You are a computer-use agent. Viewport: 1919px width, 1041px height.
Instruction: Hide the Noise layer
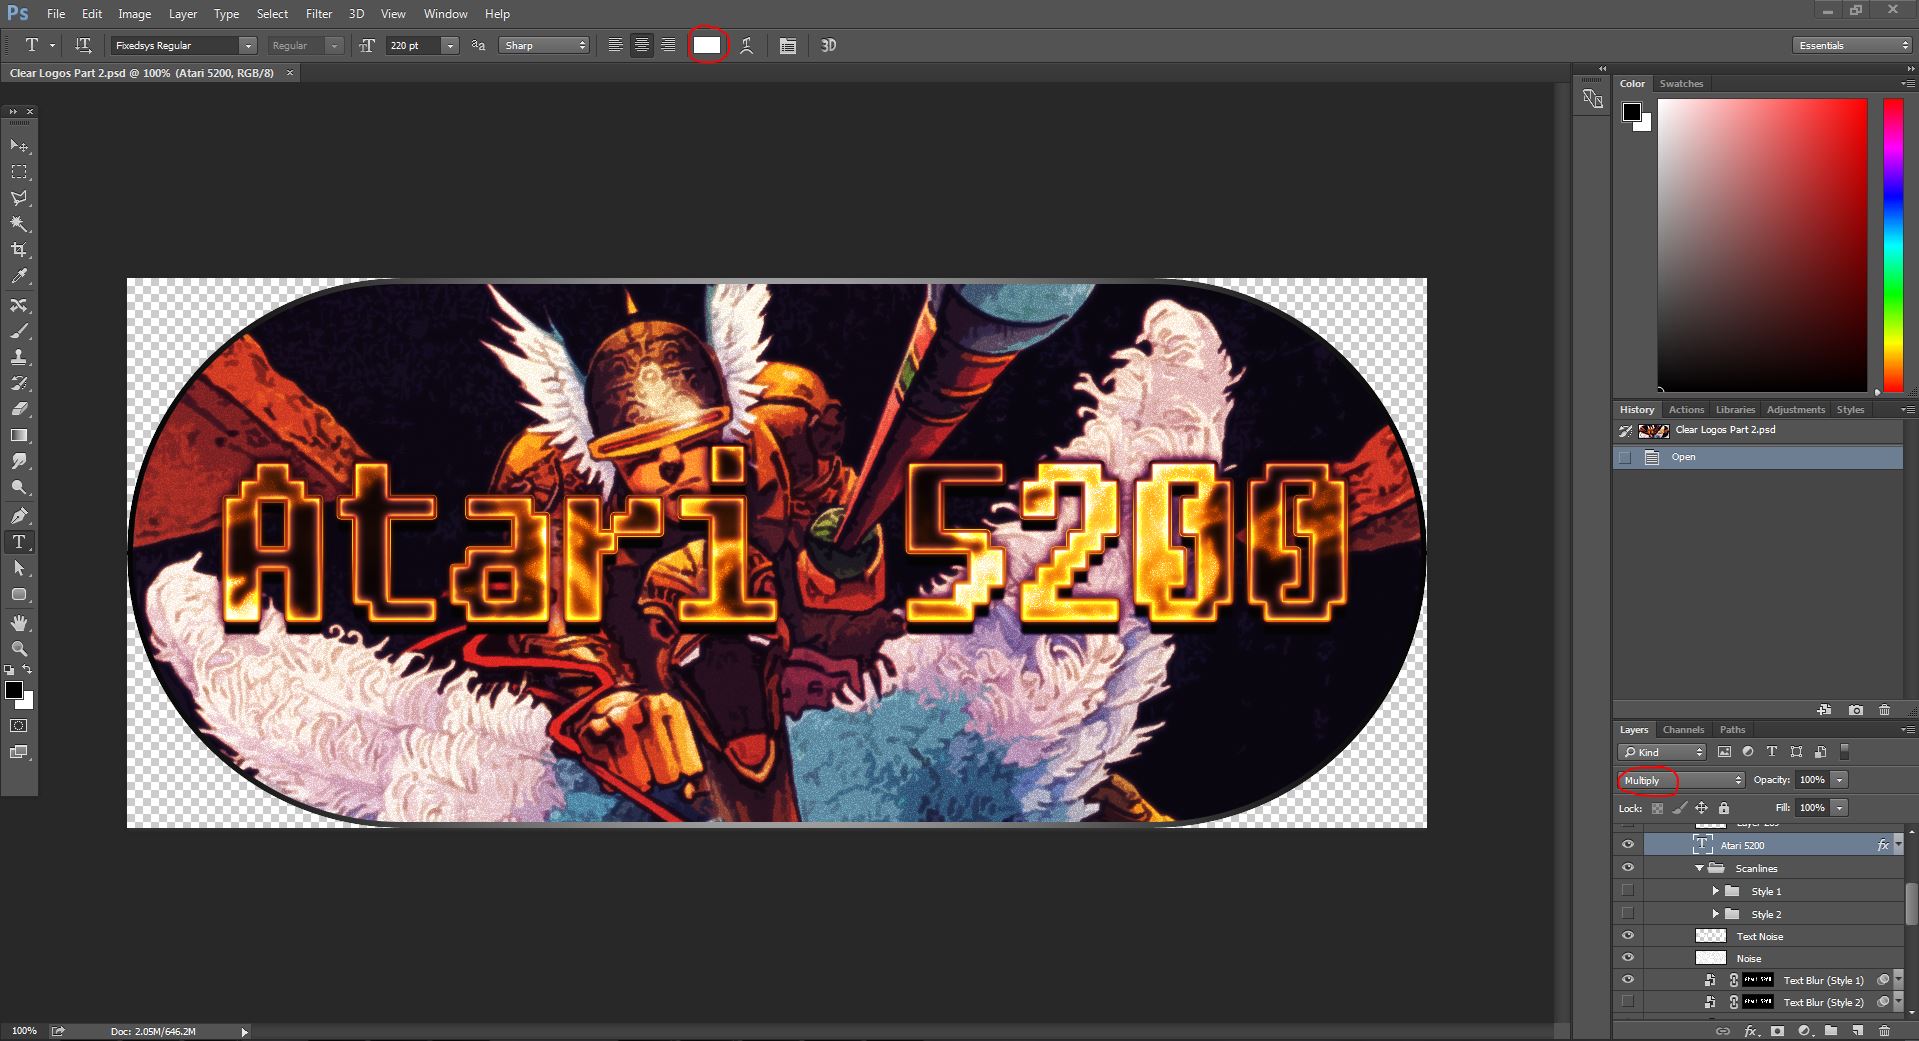[1628, 958]
